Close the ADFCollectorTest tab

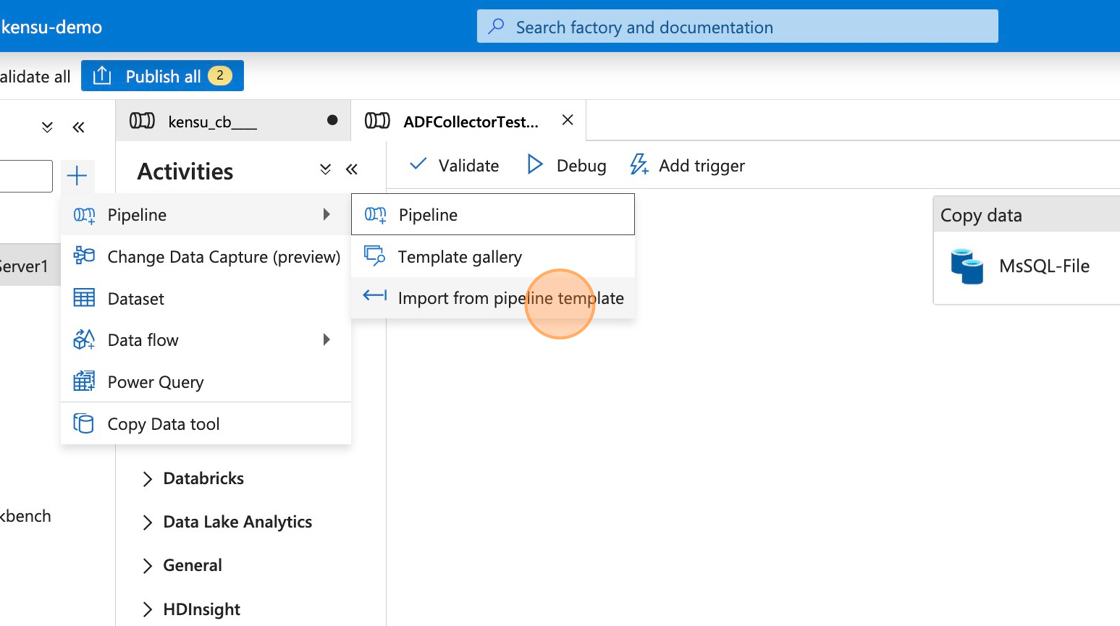pyautogui.click(x=568, y=120)
